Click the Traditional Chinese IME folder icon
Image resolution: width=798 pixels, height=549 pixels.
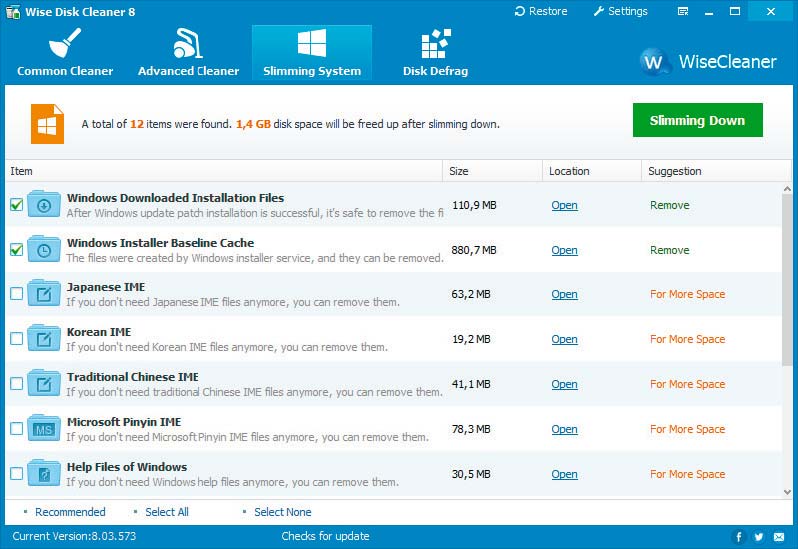pyautogui.click(x=44, y=384)
